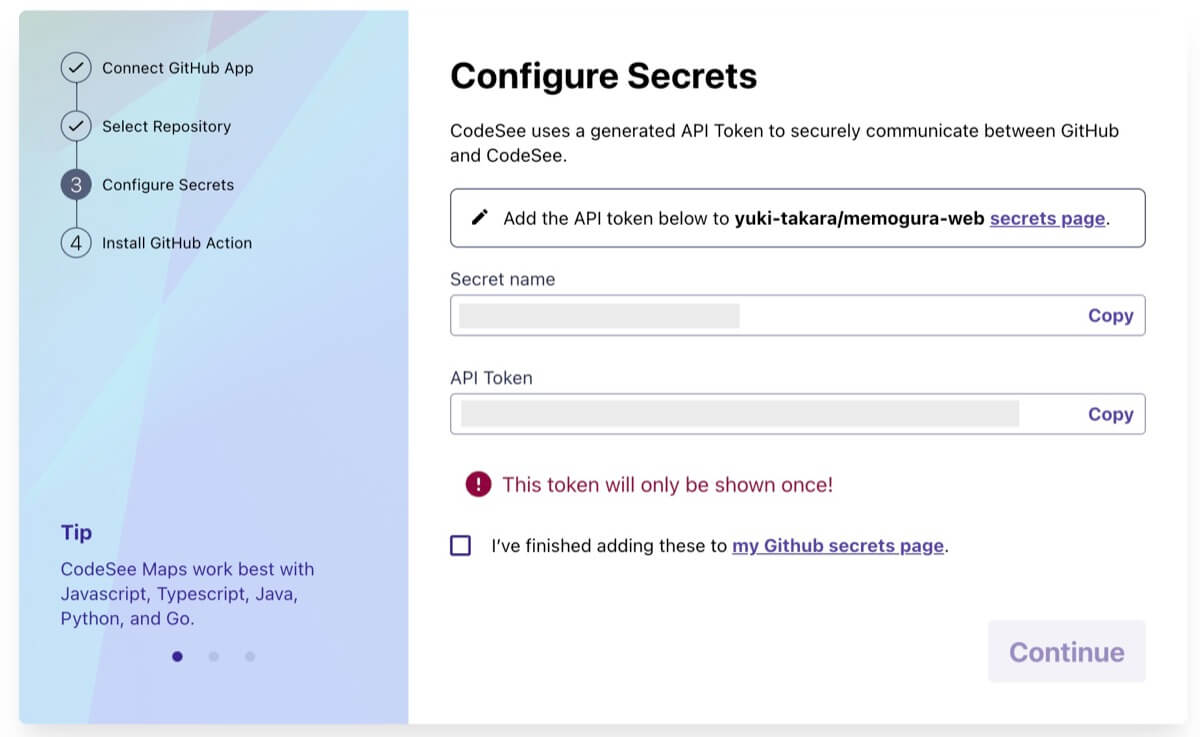Image resolution: width=1200 pixels, height=737 pixels.
Task: Click the pencil icon beside API token instruction
Action: [480, 218]
